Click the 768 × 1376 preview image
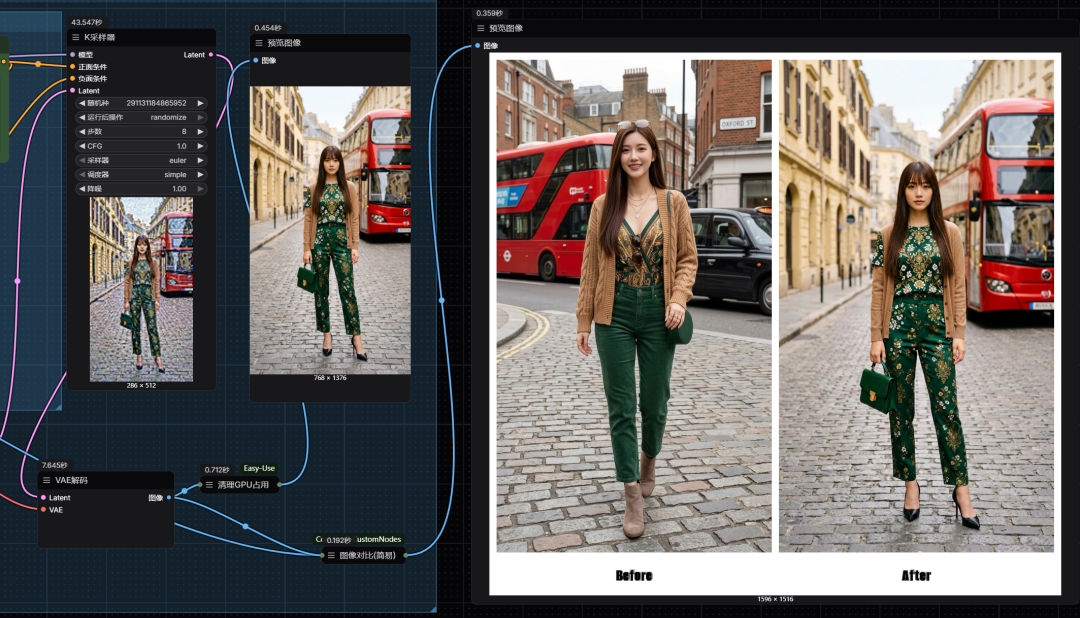1080x618 pixels. point(330,230)
